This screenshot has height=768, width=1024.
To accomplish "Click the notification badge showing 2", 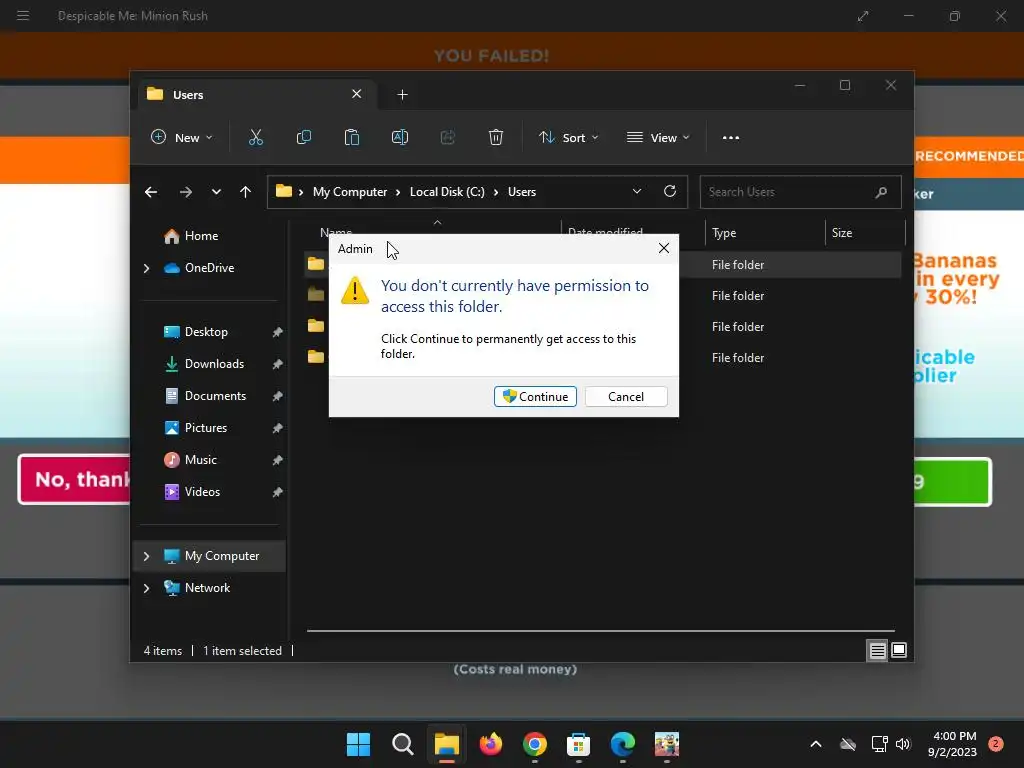I will [x=996, y=743].
